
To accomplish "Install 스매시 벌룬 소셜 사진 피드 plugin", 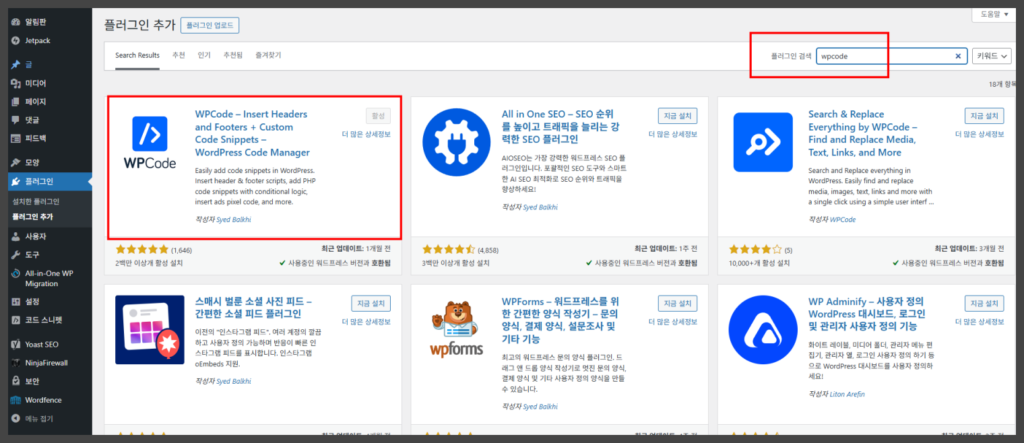I will pos(371,303).
